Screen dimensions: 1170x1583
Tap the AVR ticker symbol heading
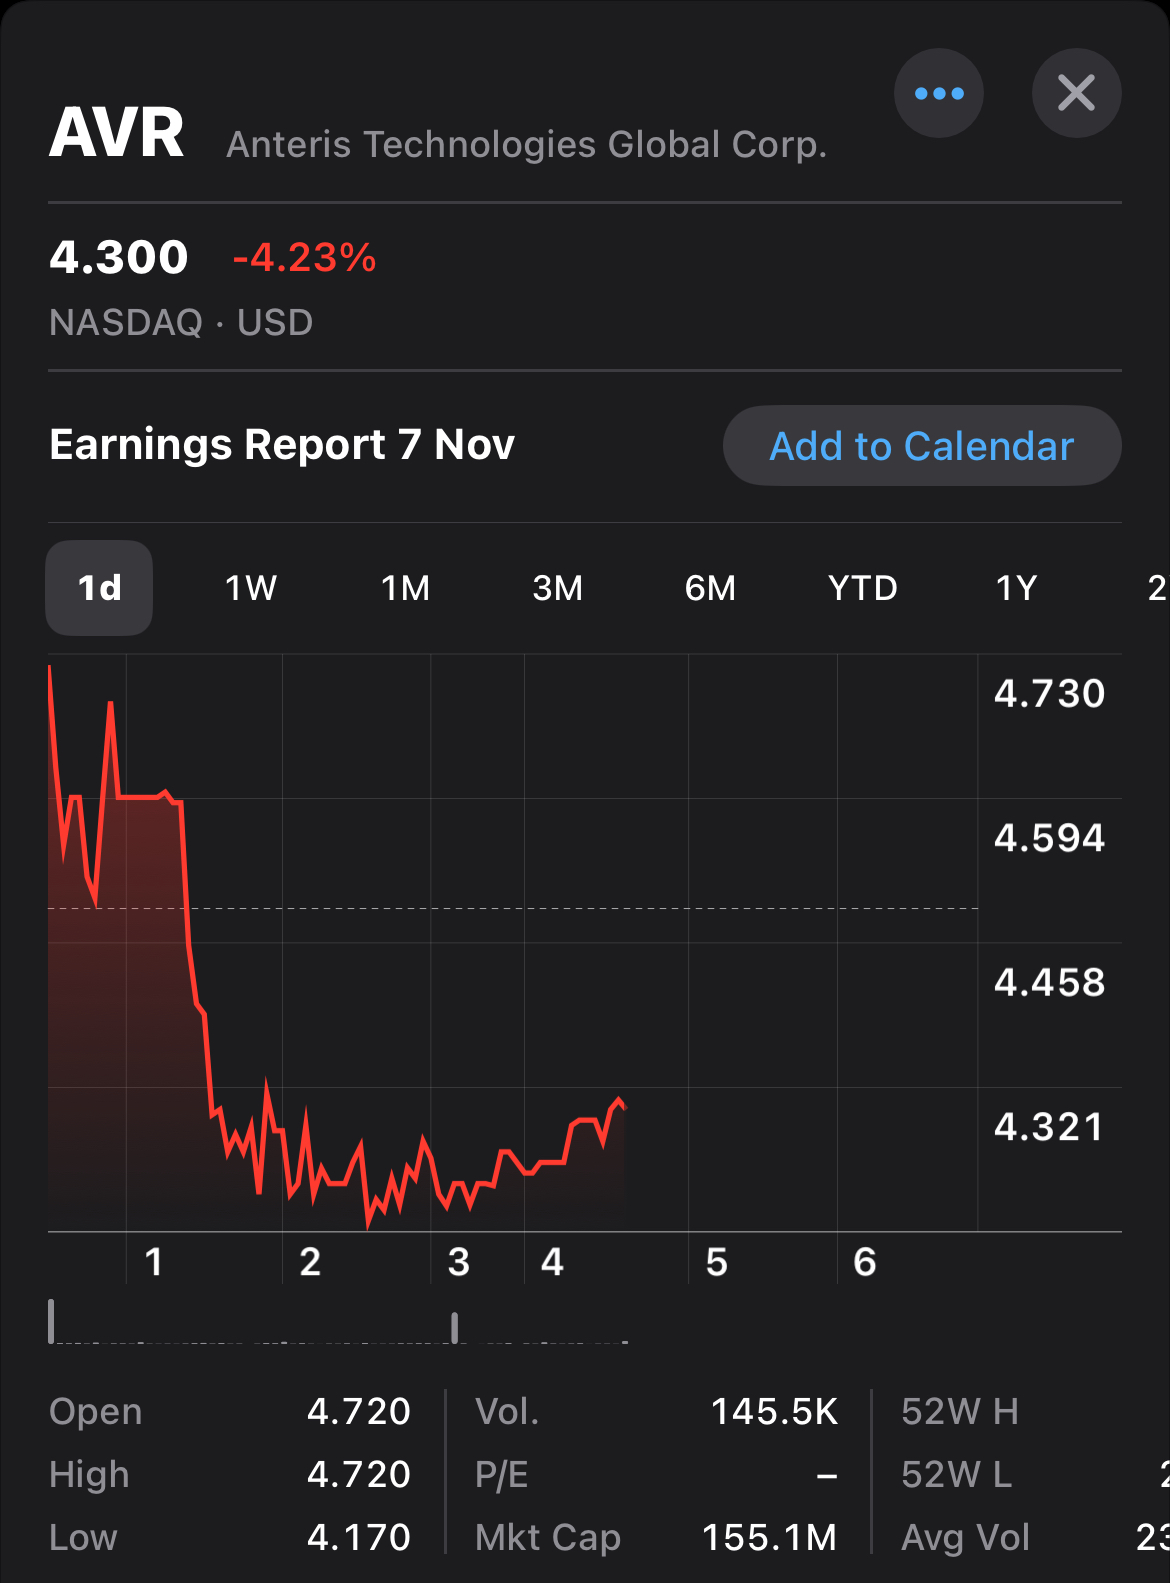(117, 133)
